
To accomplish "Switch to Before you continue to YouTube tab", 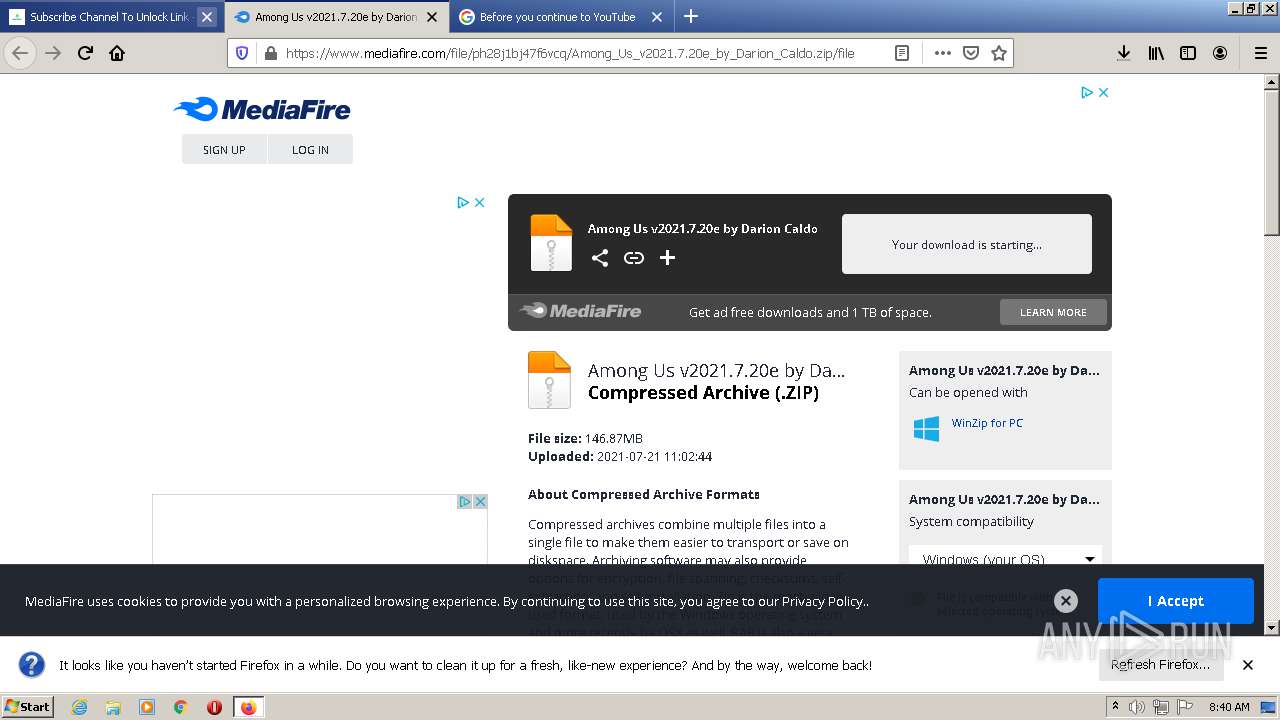I will 558,17.
